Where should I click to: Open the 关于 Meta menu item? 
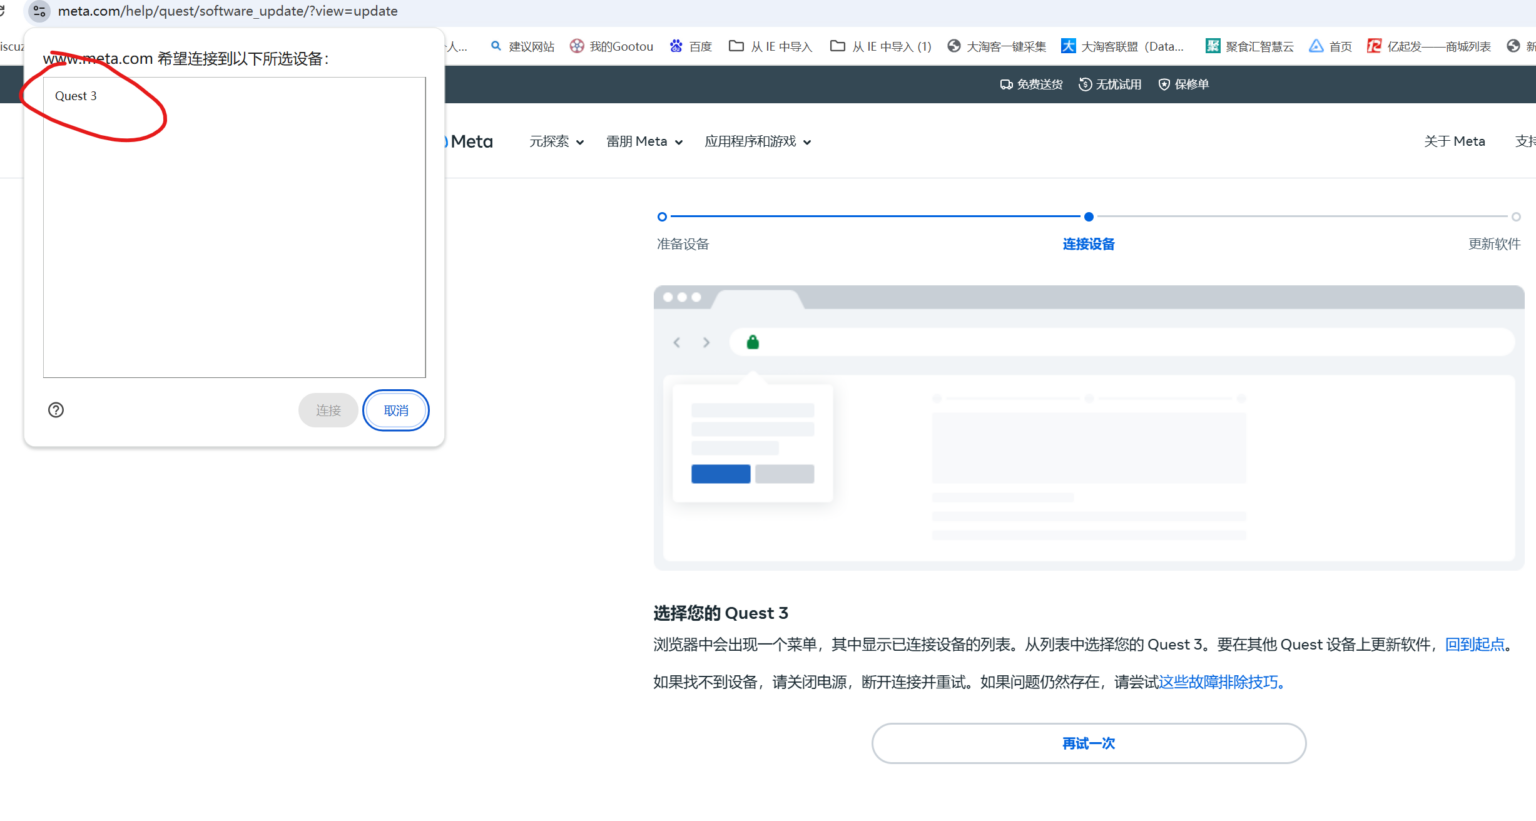pyautogui.click(x=1455, y=142)
